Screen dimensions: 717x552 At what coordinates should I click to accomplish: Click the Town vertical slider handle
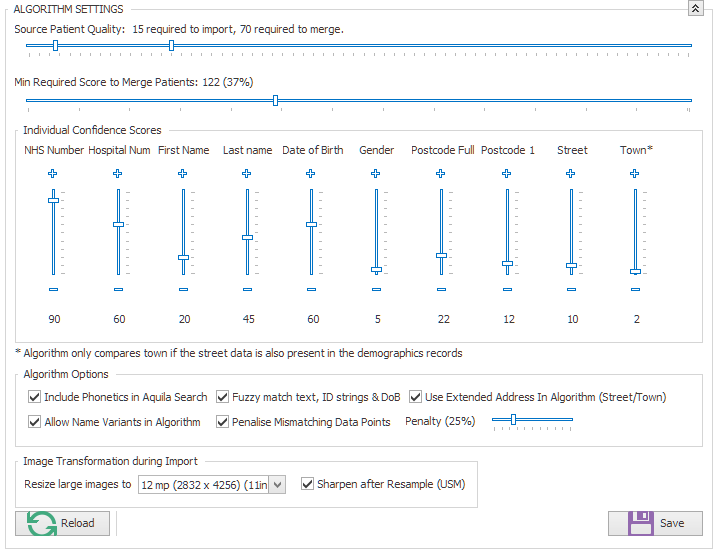635,272
